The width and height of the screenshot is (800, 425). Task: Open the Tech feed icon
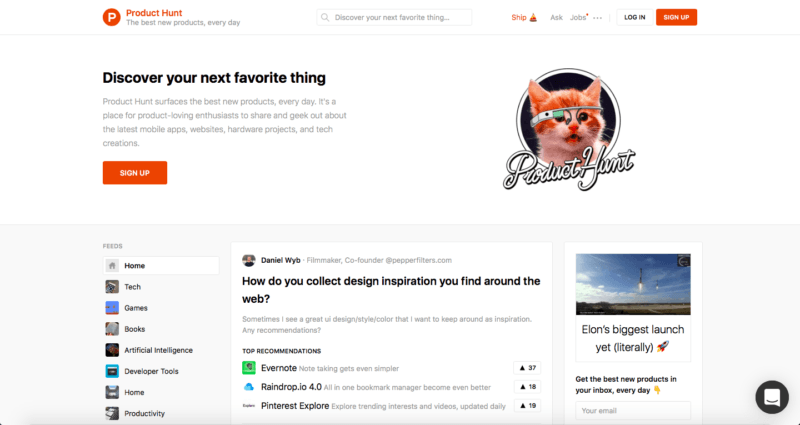[x=112, y=287]
